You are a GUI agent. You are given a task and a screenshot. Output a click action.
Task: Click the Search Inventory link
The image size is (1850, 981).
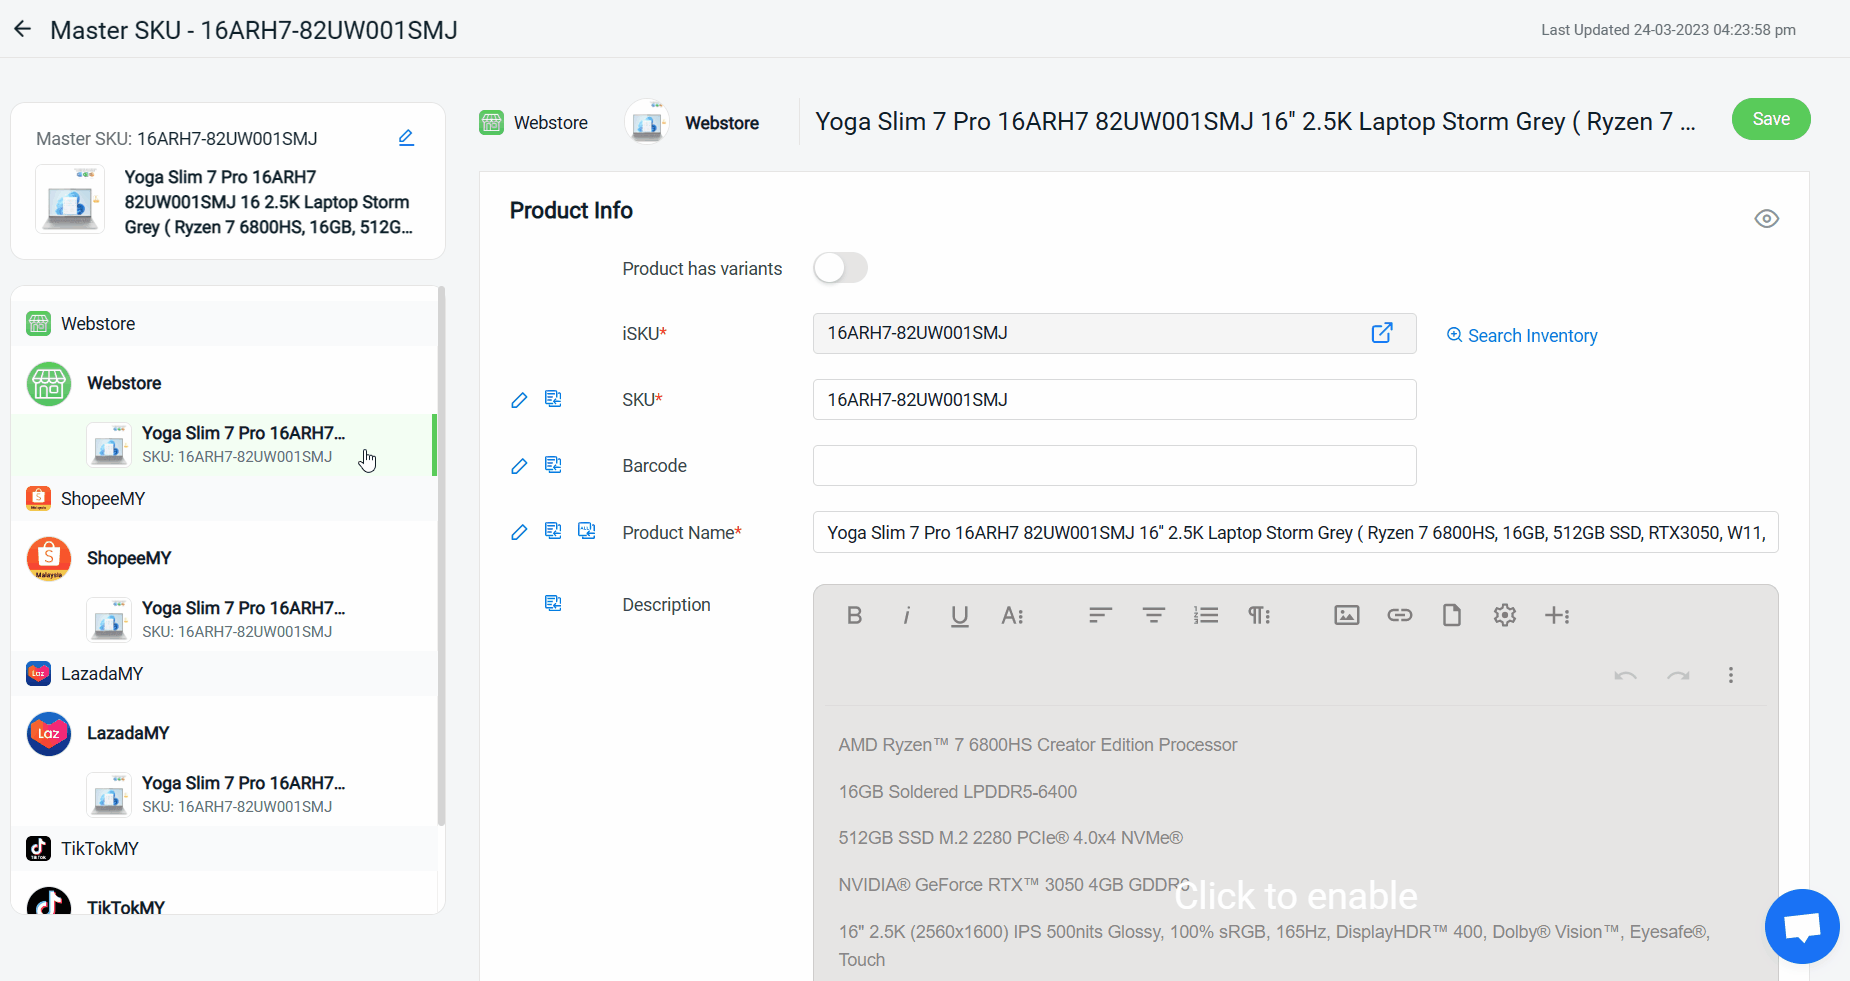[1522, 336]
